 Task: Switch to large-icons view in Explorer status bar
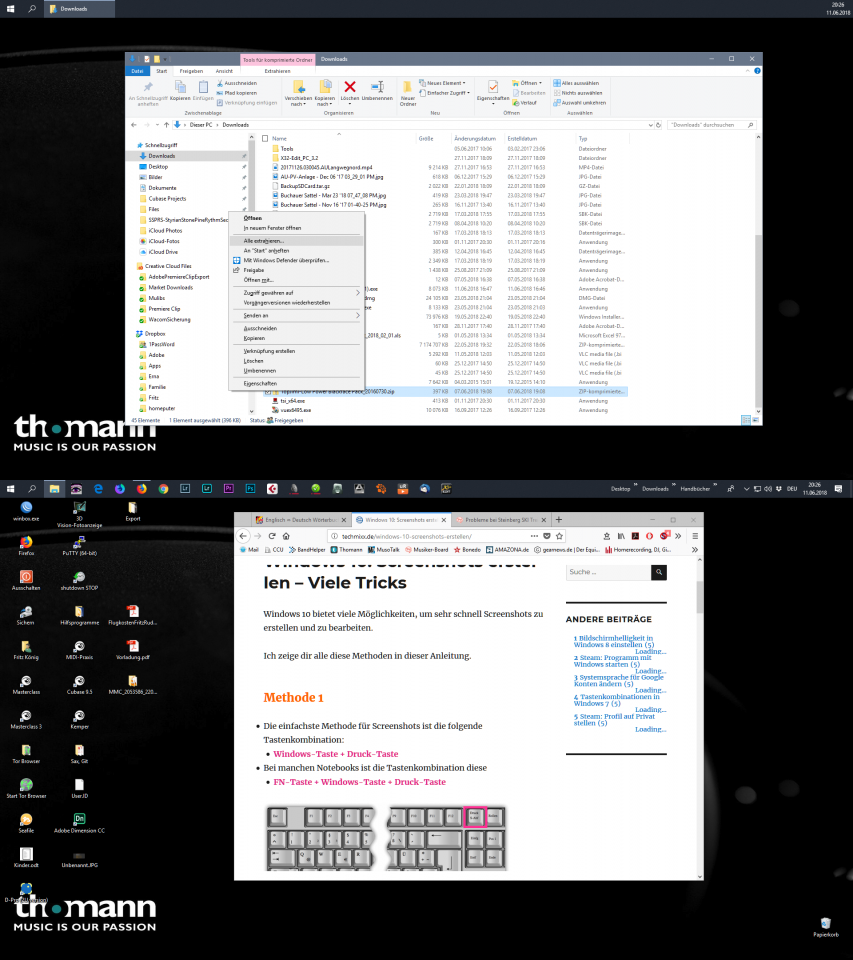[756, 420]
